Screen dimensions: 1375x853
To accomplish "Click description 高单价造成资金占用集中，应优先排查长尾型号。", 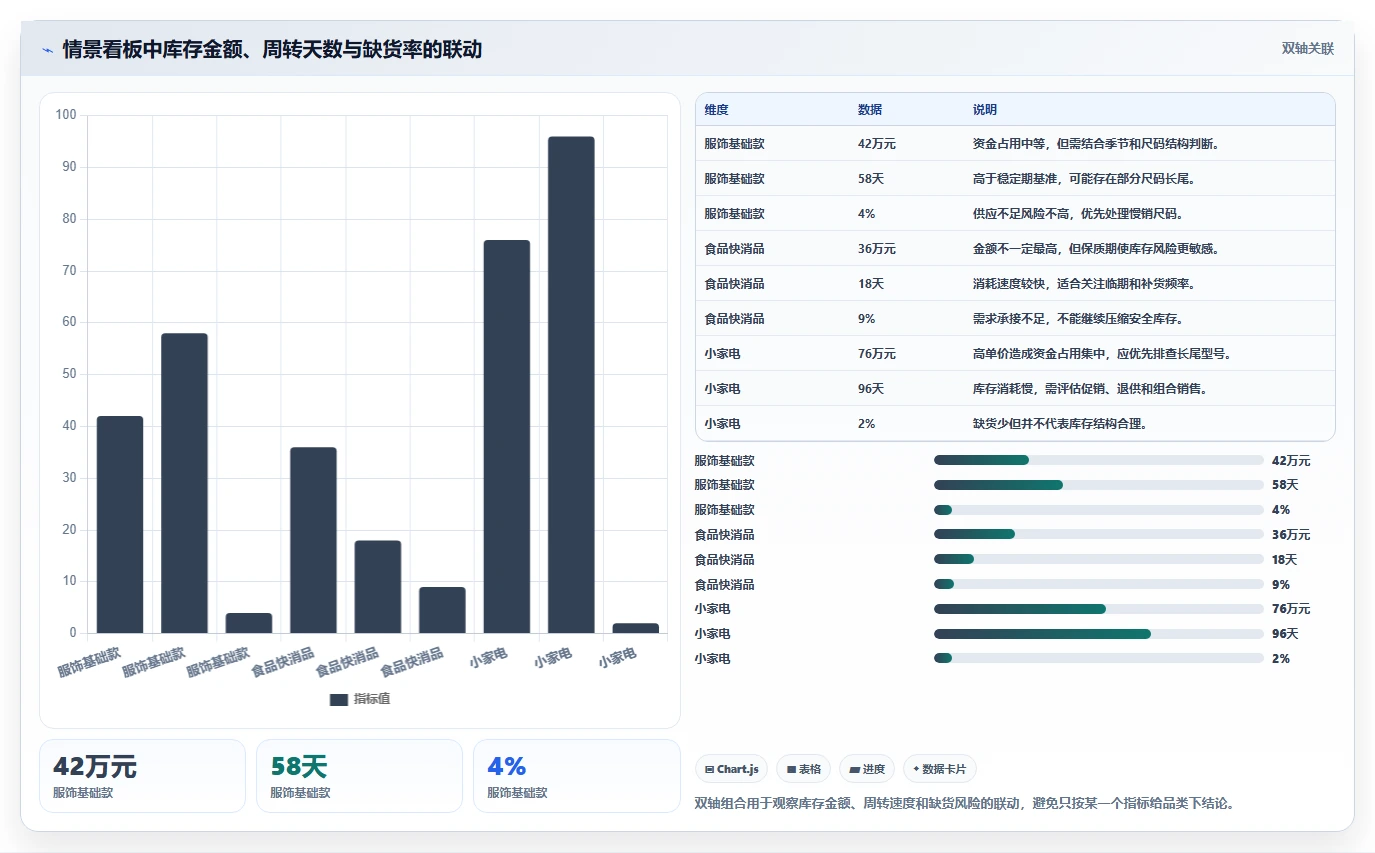I will [1102, 354].
